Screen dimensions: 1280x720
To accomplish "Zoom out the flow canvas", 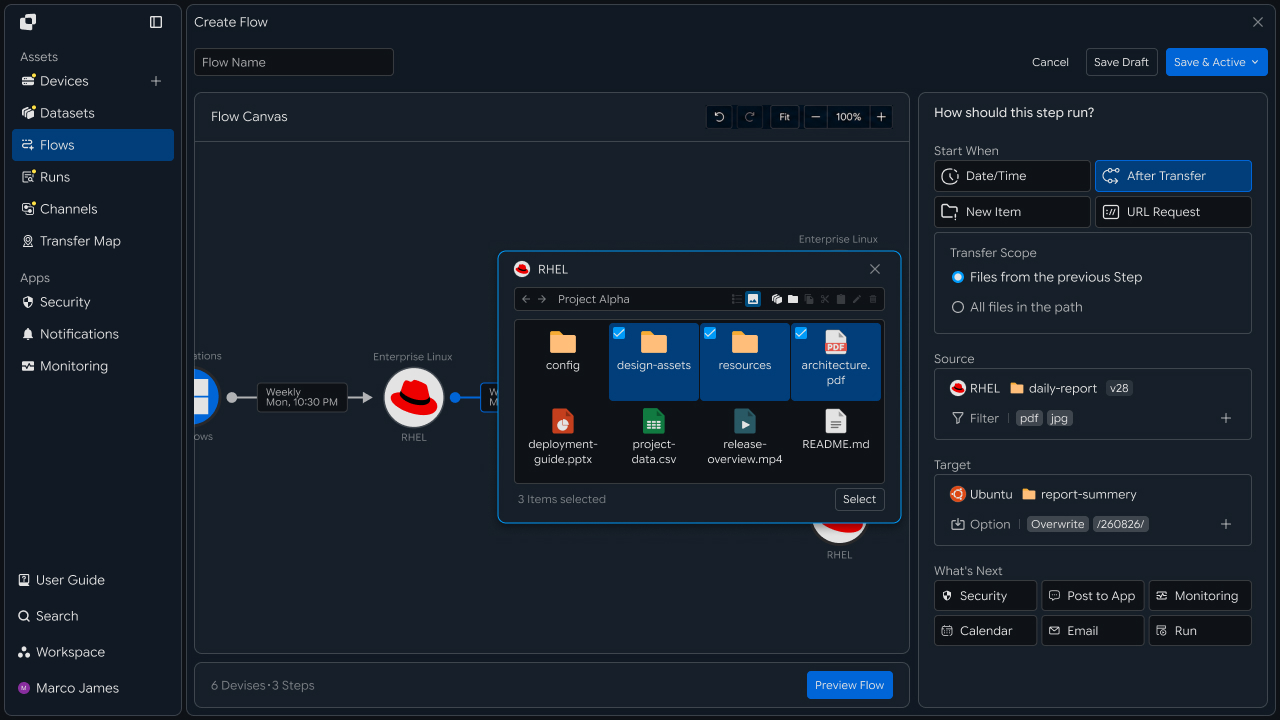I will 816,117.
